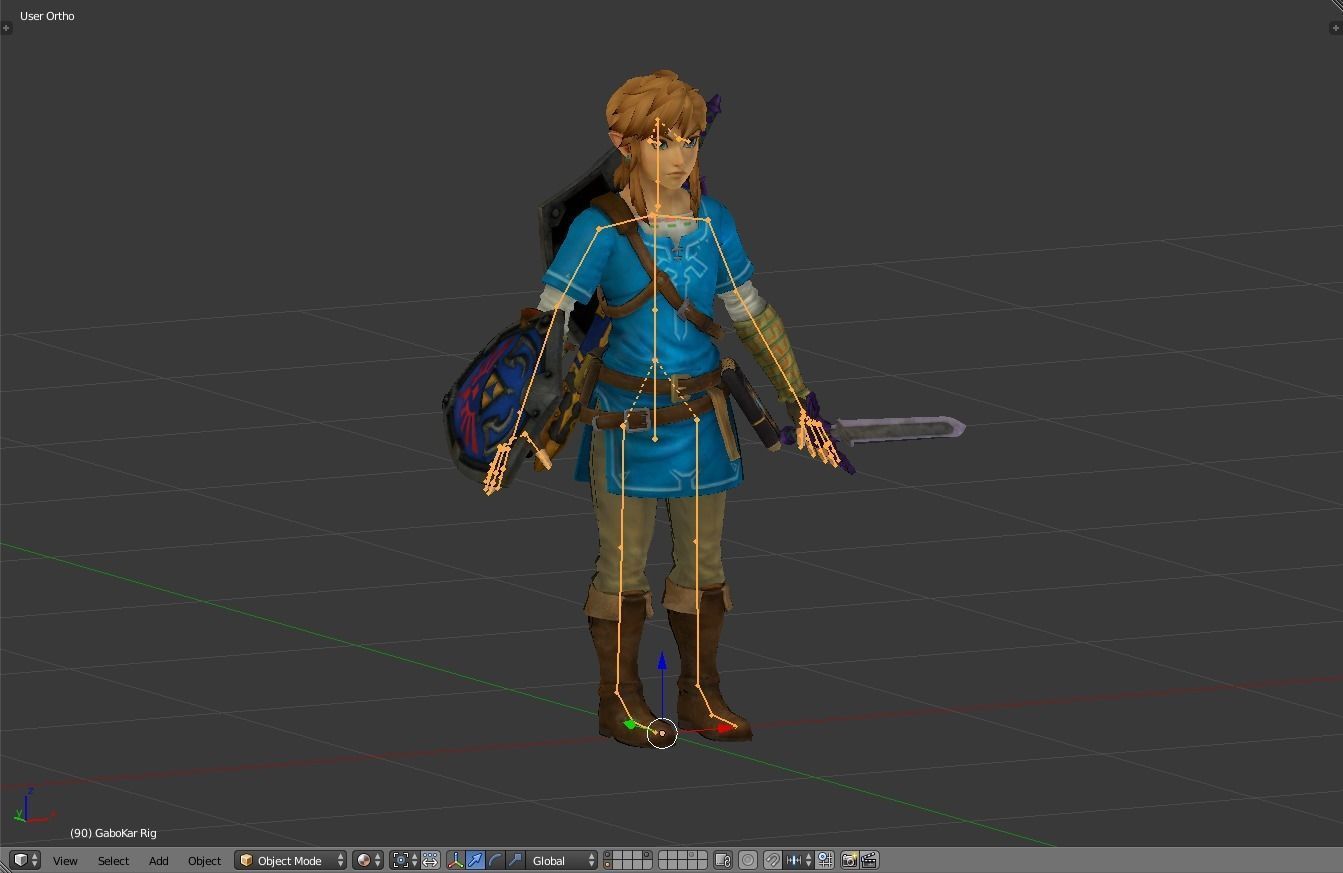The height and width of the screenshot is (873, 1343).
Task: Click the fifth layer button in top row
Action: [647, 855]
